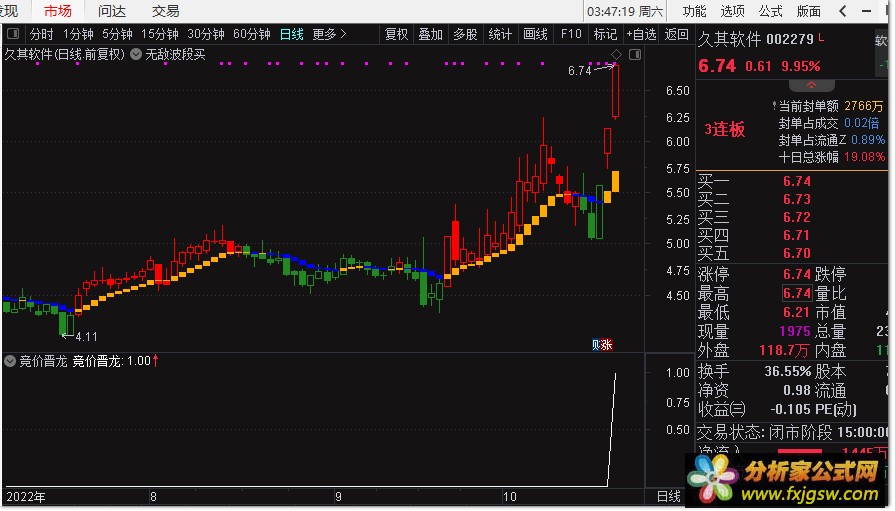Select the 1分钟 period
The height and width of the screenshot is (511, 895).
[78, 34]
